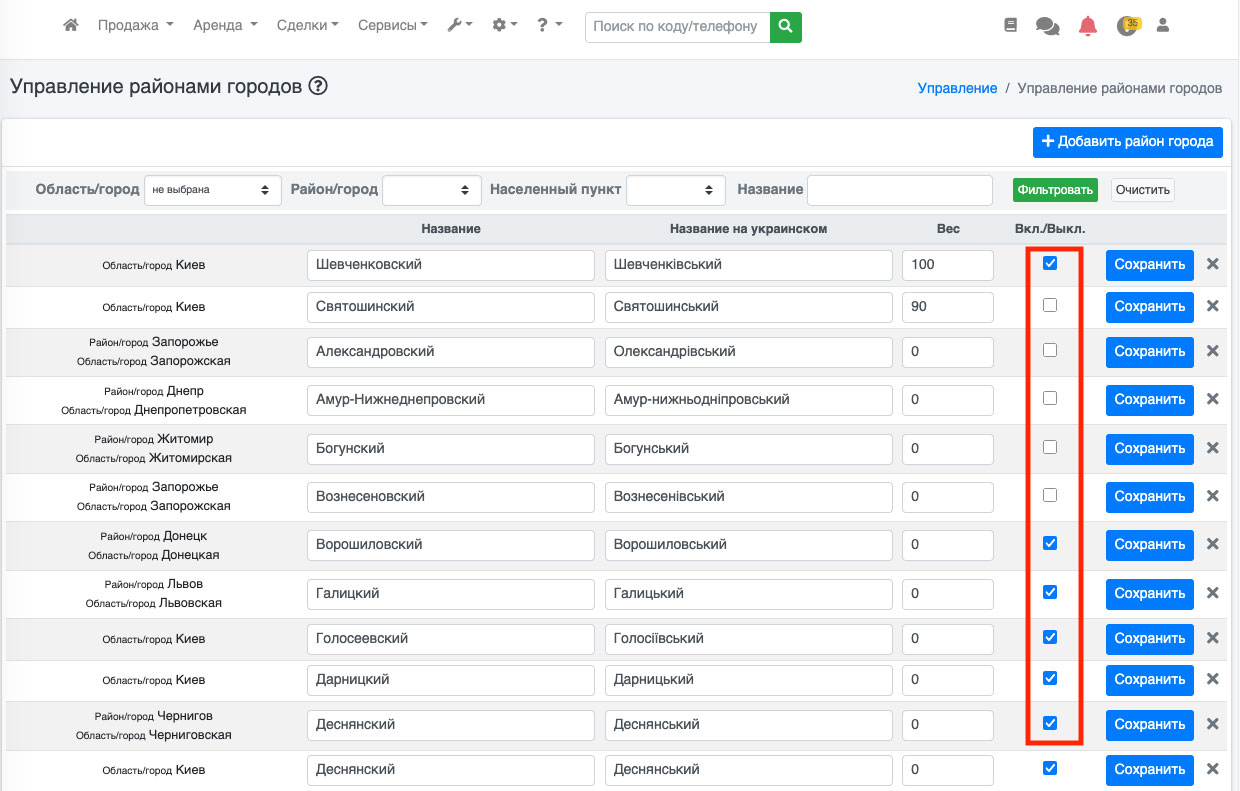Open the Населенный пункт dropdown
This screenshot has height=791, width=1240.
pos(675,190)
